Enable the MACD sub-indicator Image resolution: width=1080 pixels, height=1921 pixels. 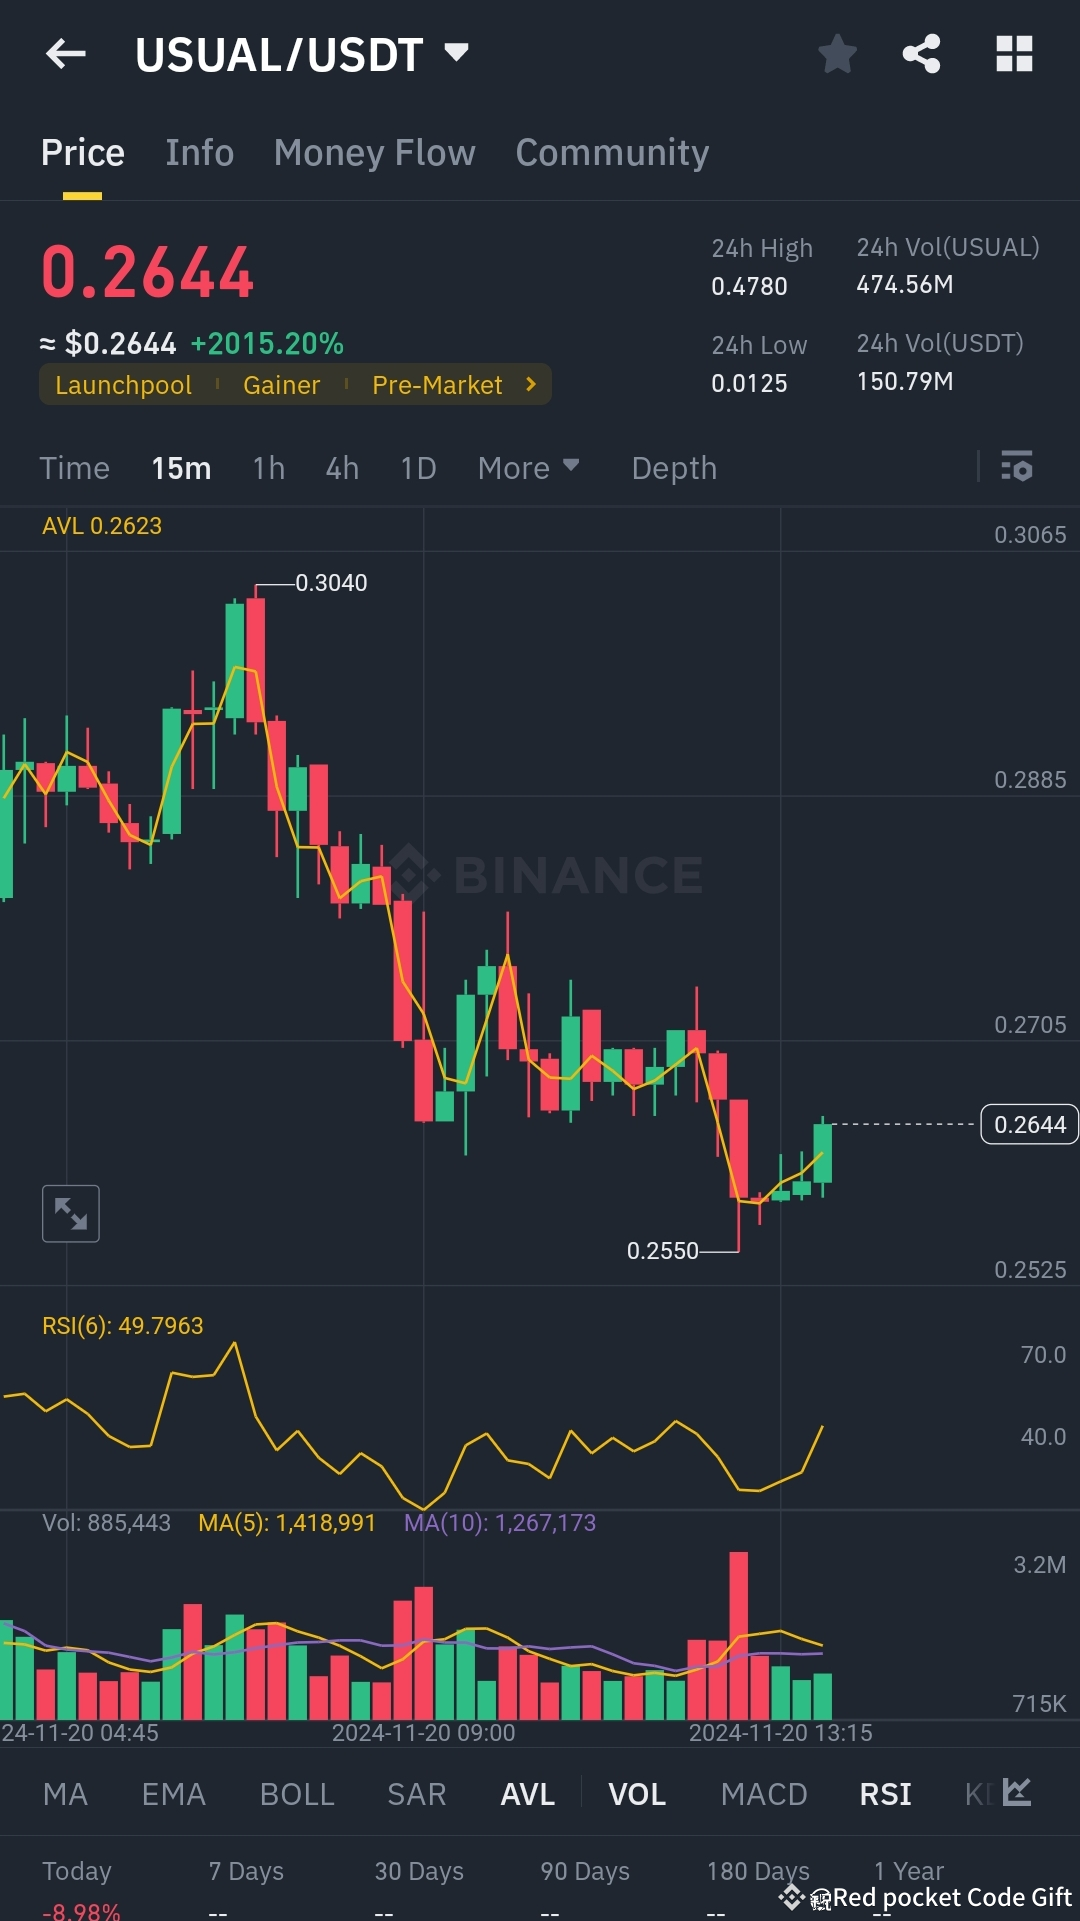point(764,1794)
